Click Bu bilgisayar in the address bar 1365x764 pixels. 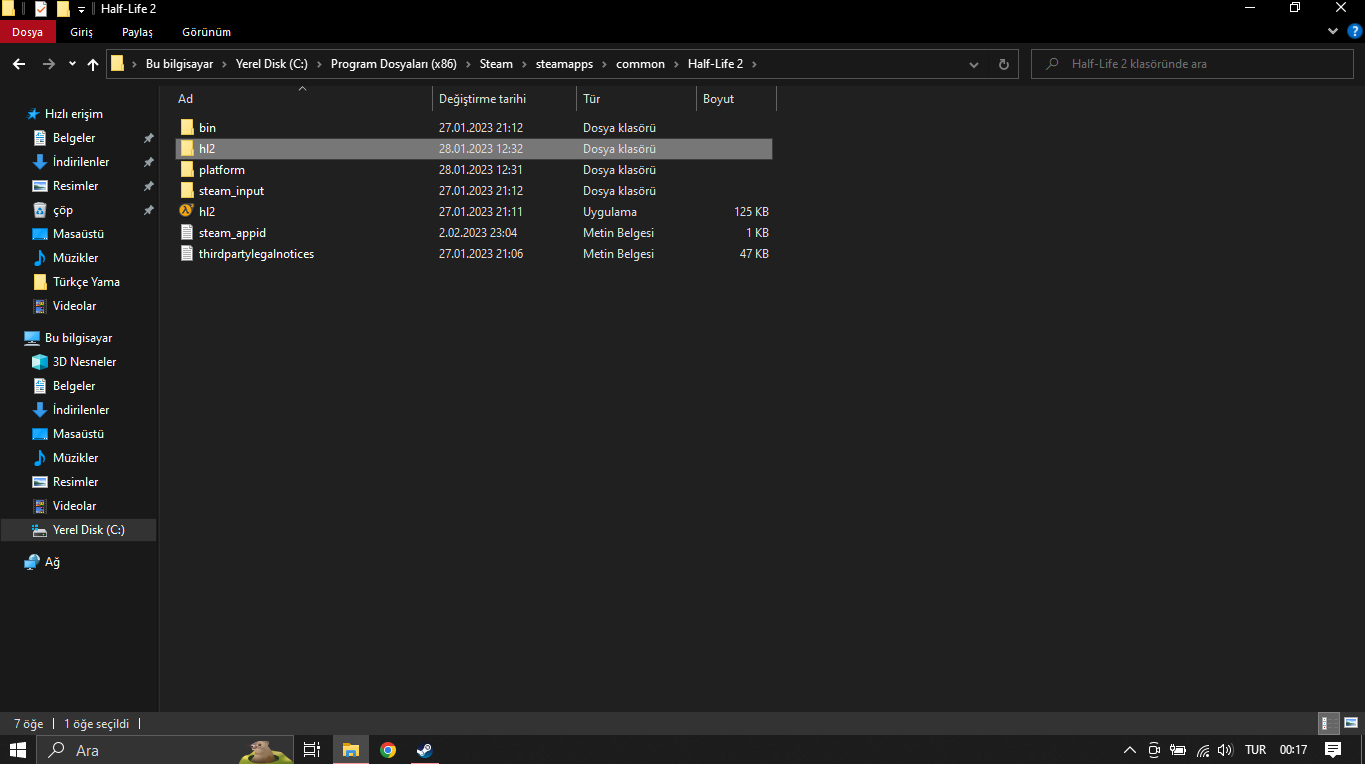(x=179, y=64)
